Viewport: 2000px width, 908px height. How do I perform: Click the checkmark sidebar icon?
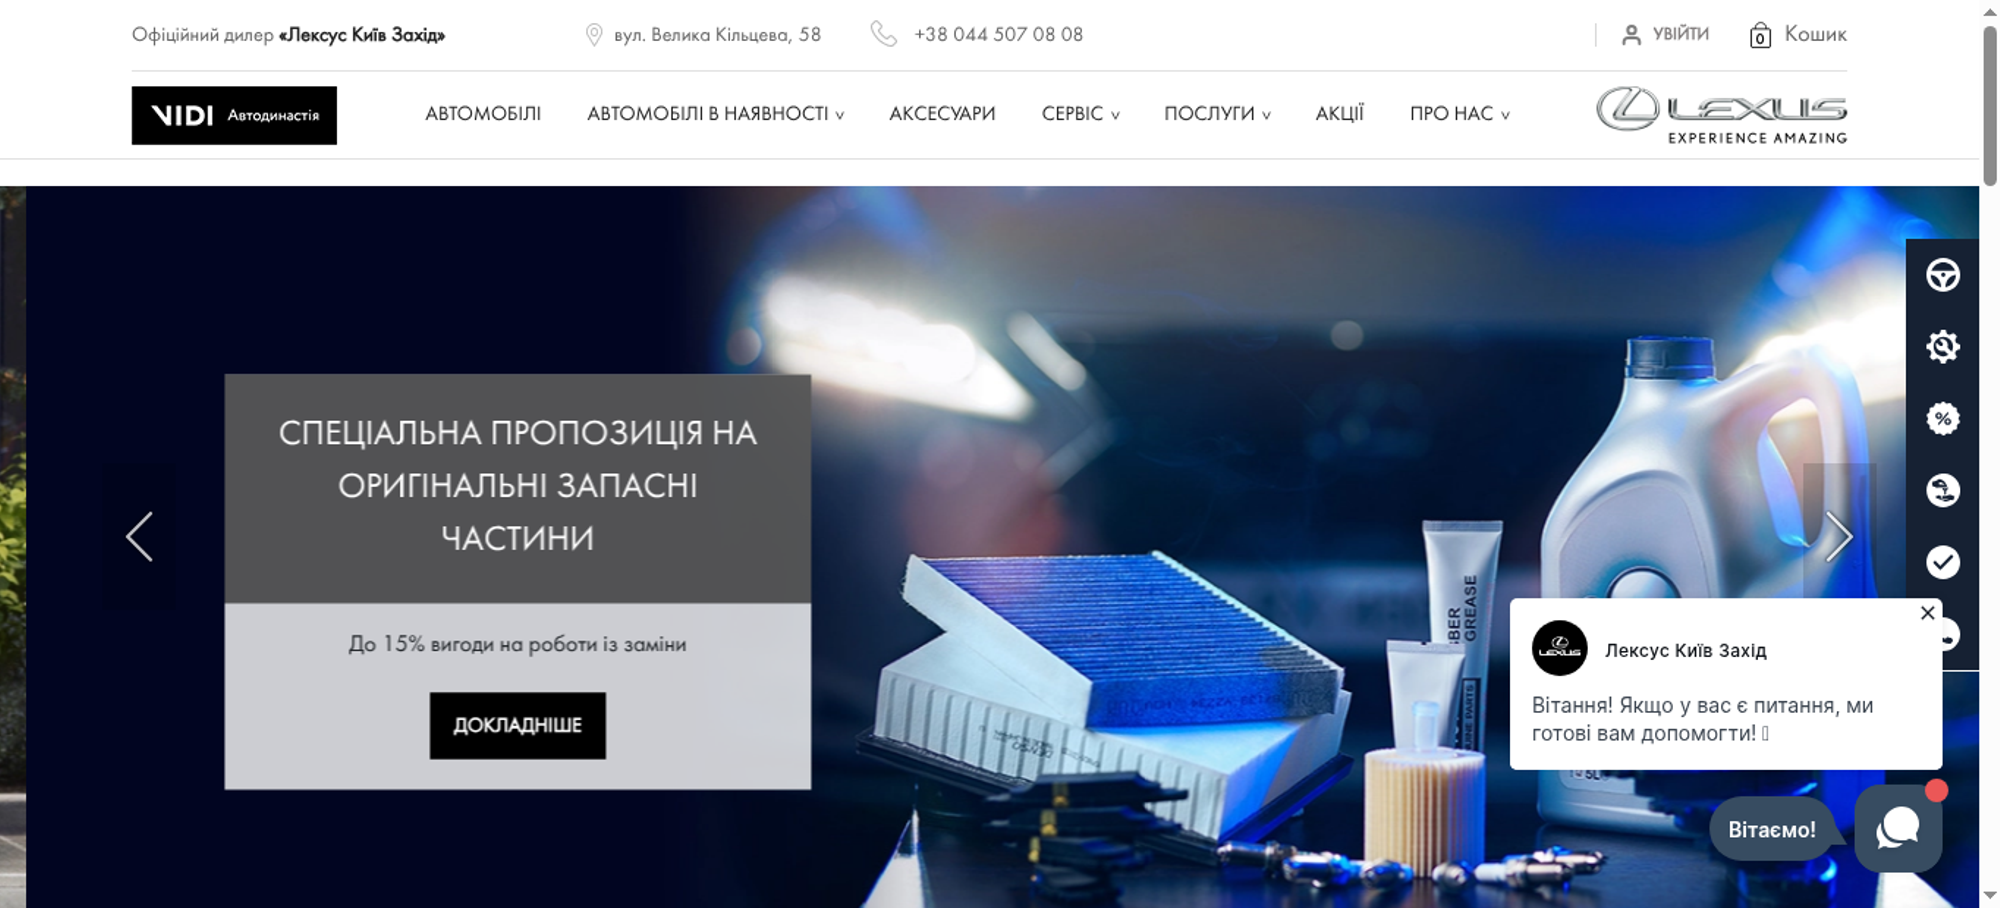click(1942, 562)
